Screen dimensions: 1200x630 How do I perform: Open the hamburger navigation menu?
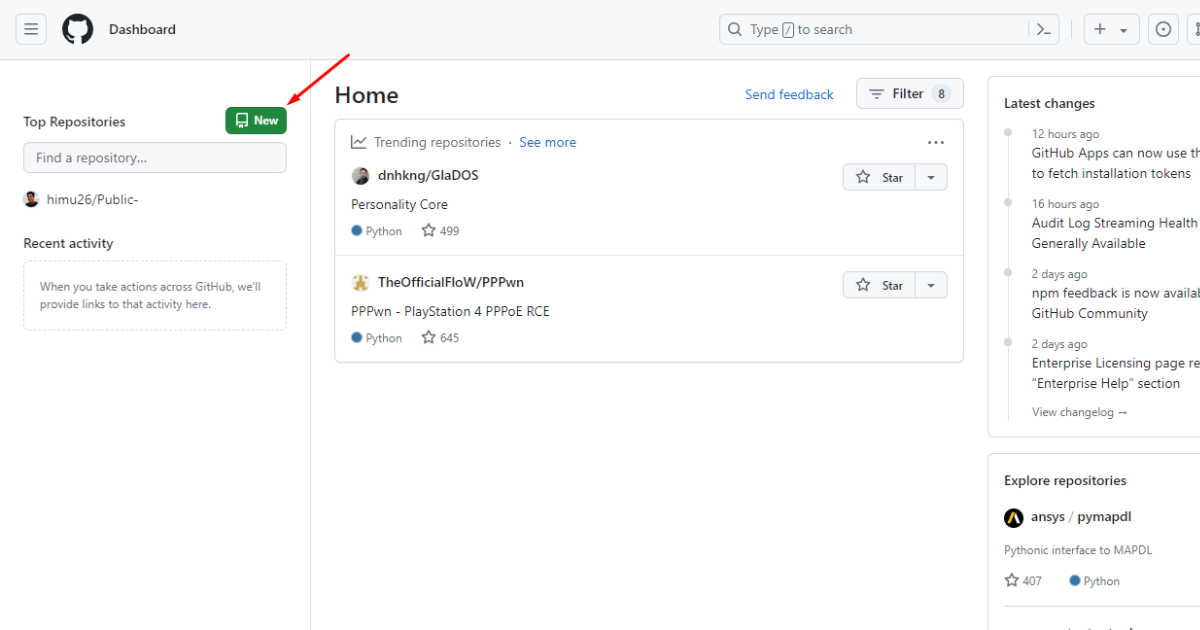point(31,29)
